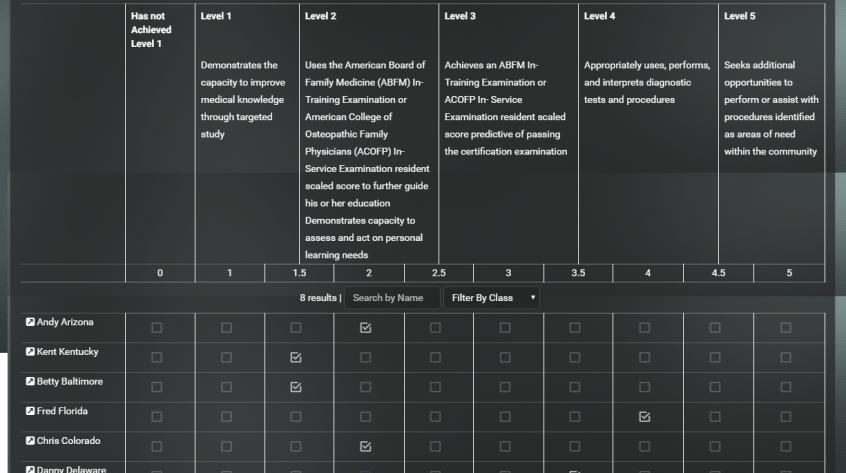Screen dimensions: 846x473
Task: Check Kent Kentucky's score 1 checkbox
Action: coord(226,357)
